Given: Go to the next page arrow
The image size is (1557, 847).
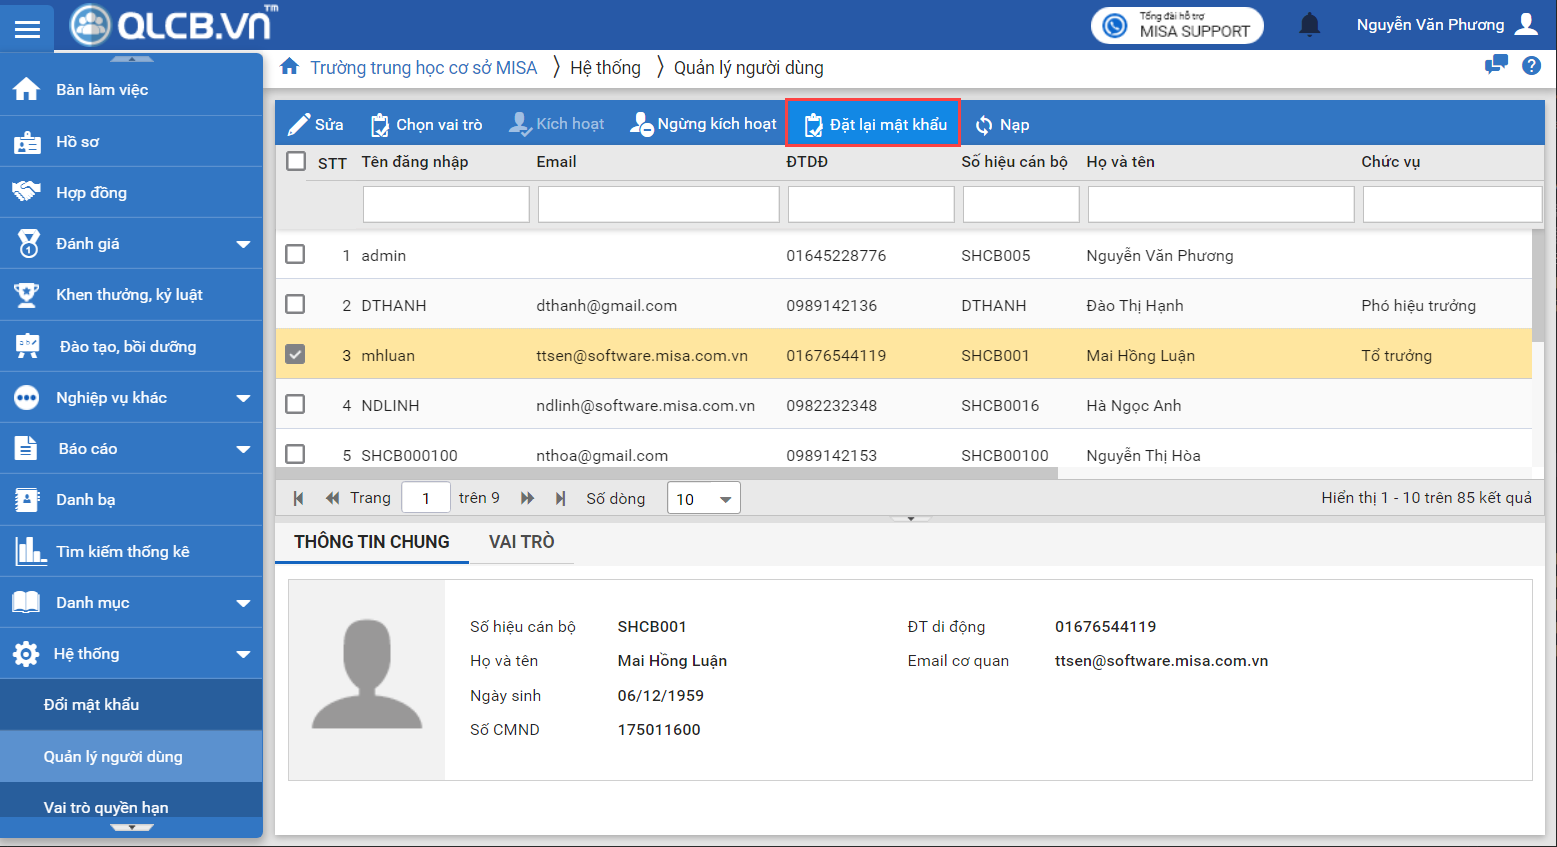Looking at the screenshot, I should pyautogui.click(x=528, y=498).
